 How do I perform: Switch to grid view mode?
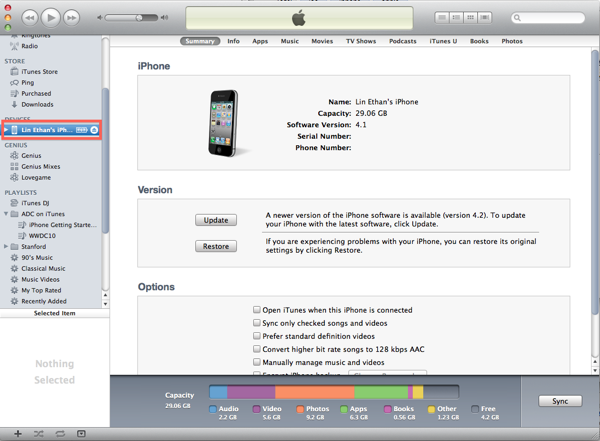[470, 18]
